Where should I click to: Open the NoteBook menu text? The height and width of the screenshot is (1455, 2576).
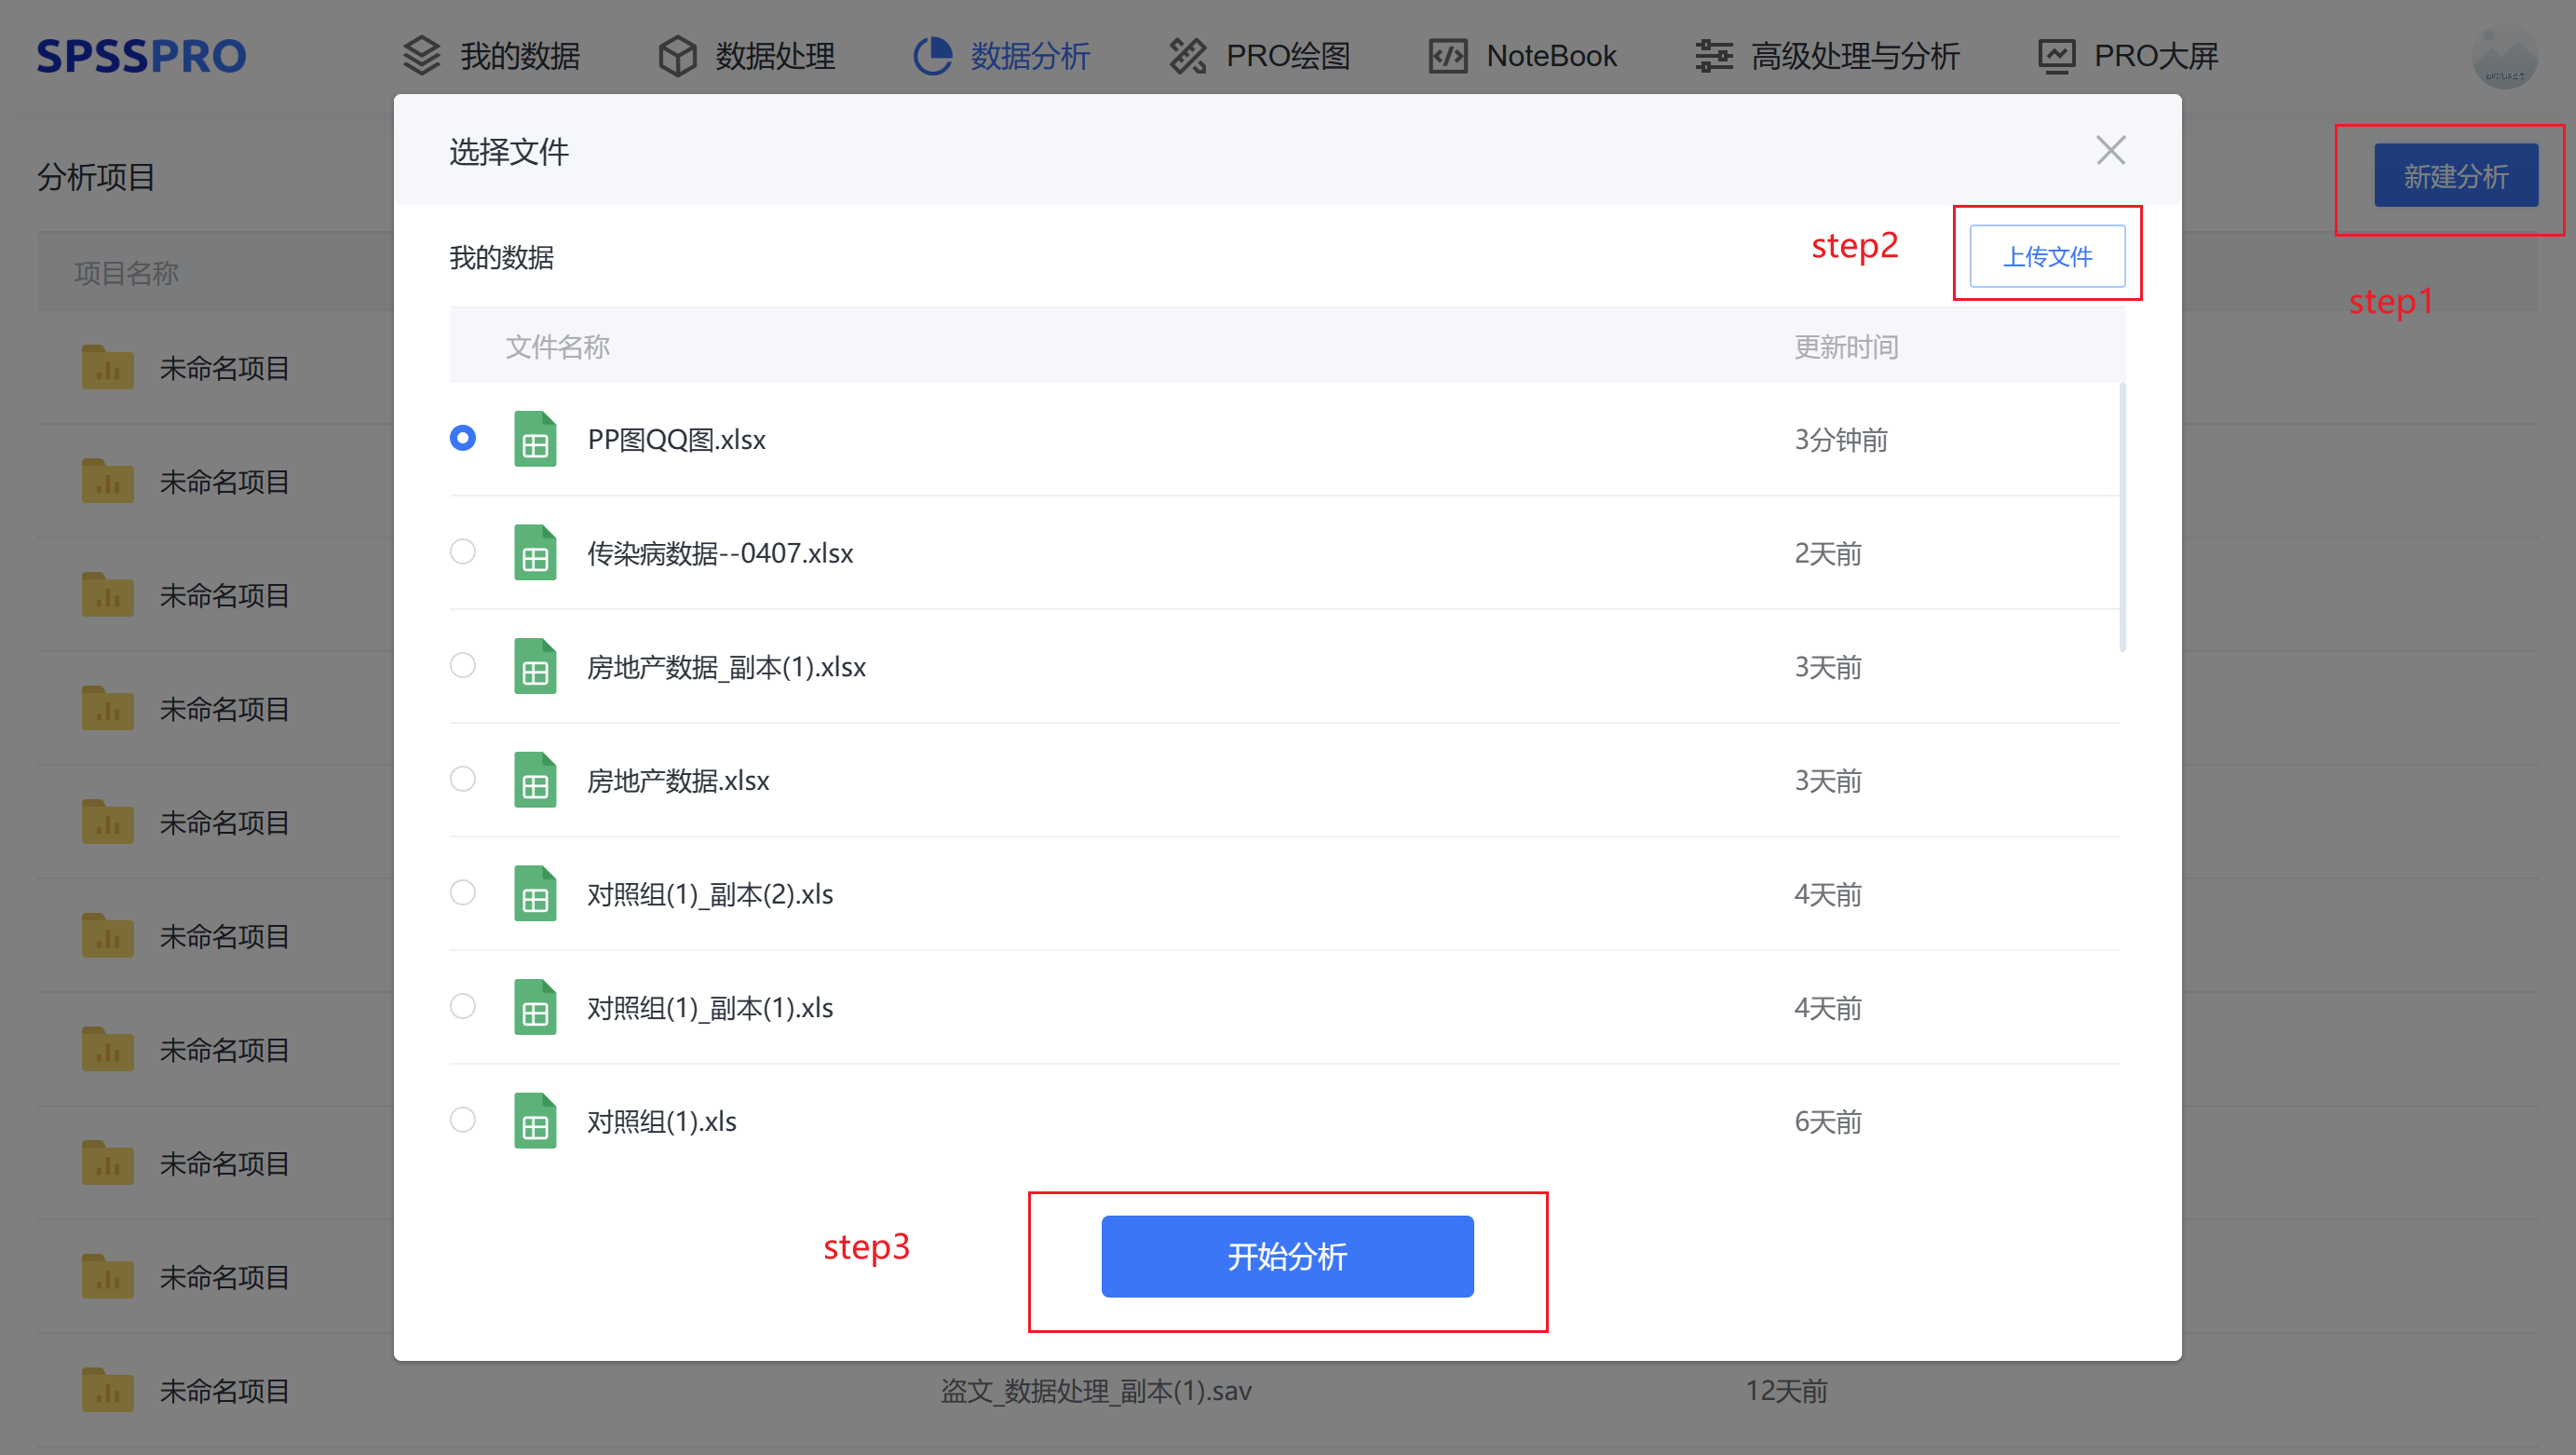pos(1551,56)
